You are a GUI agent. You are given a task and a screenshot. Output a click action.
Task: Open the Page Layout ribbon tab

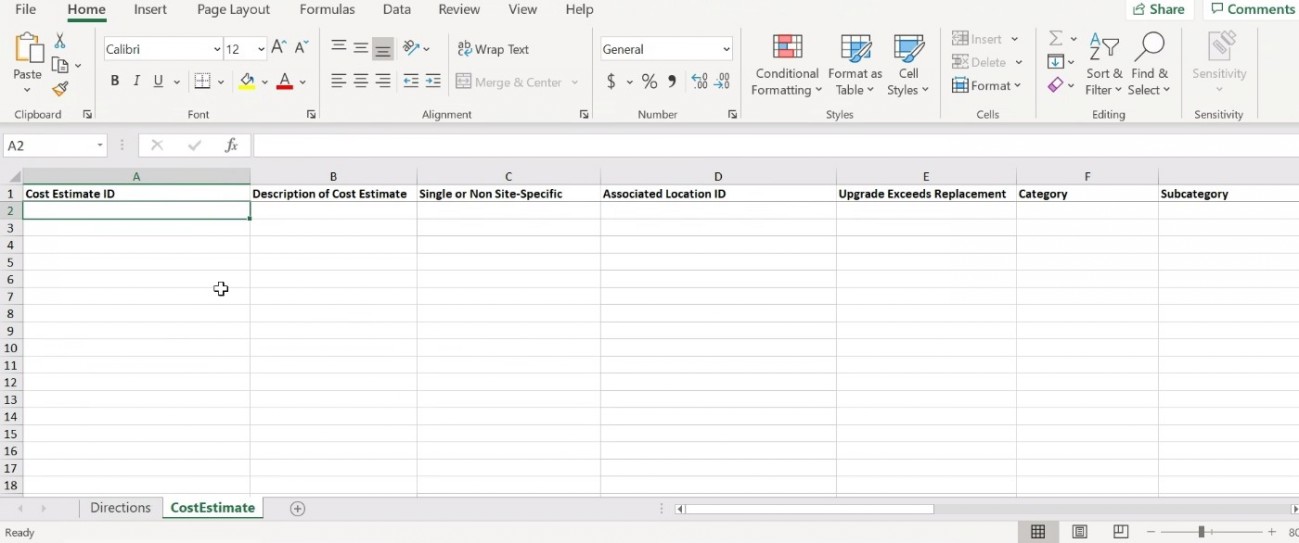[233, 10]
